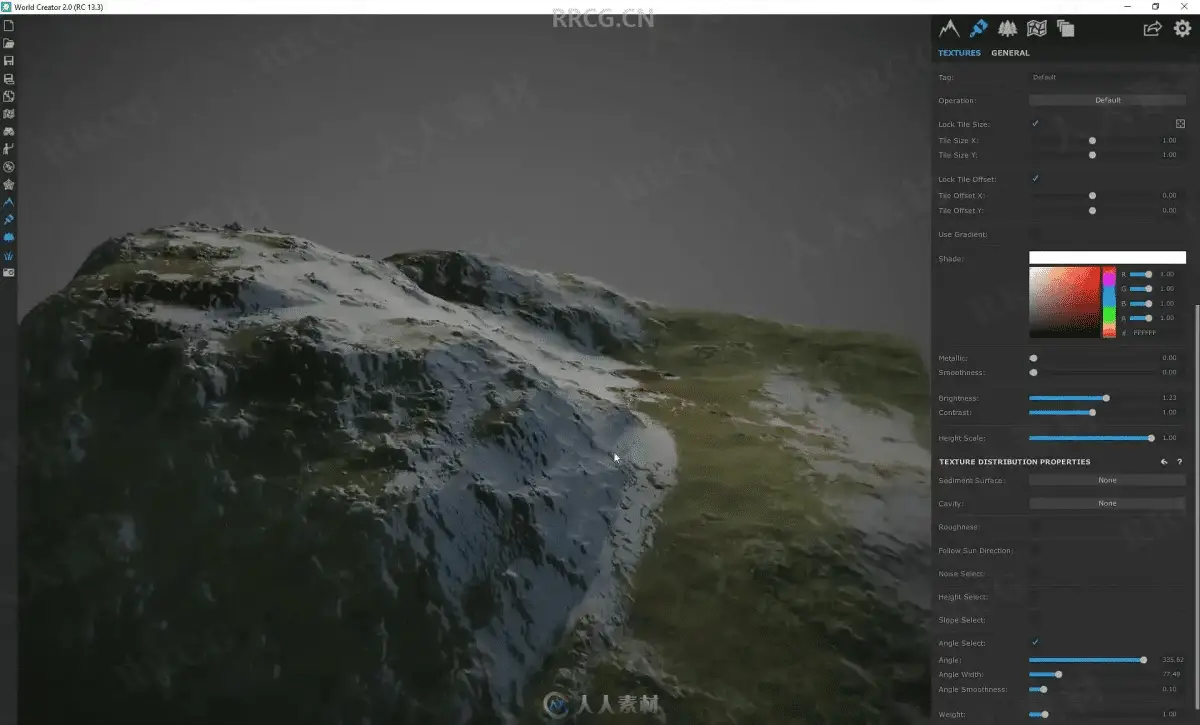1200x725 pixels.
Task: Open settings with the gear icon
Action: (1182, 29)
